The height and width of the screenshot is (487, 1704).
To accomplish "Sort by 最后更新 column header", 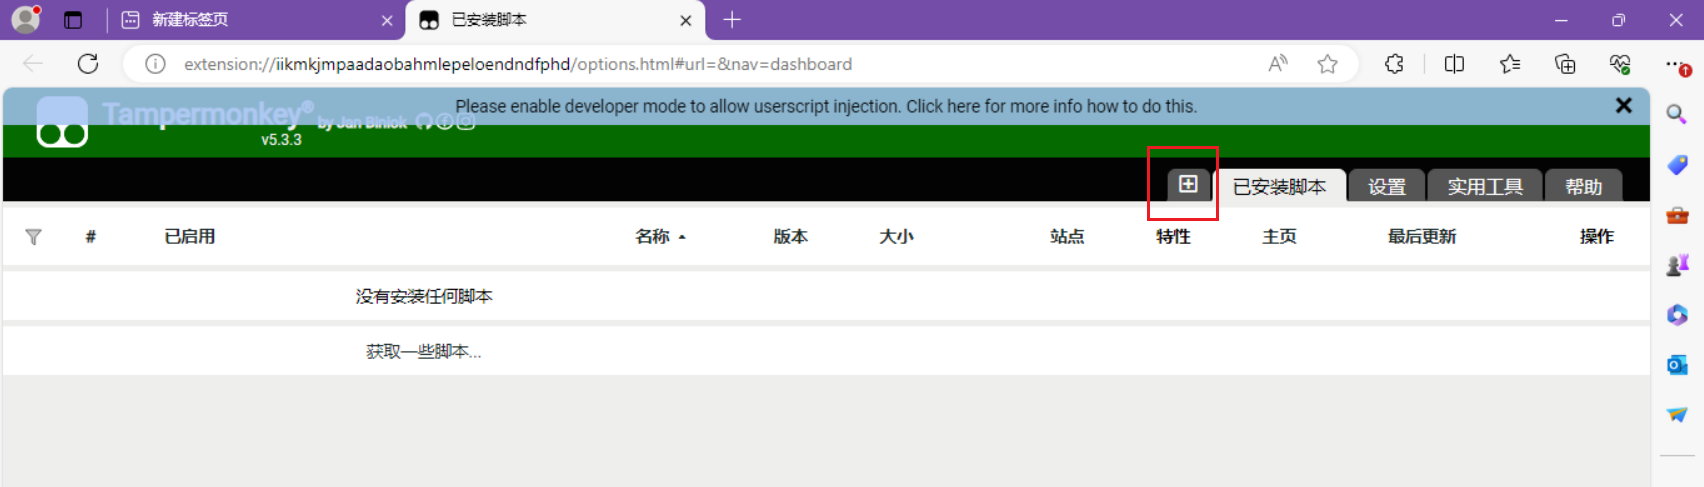I will (x=1421, y=237).
